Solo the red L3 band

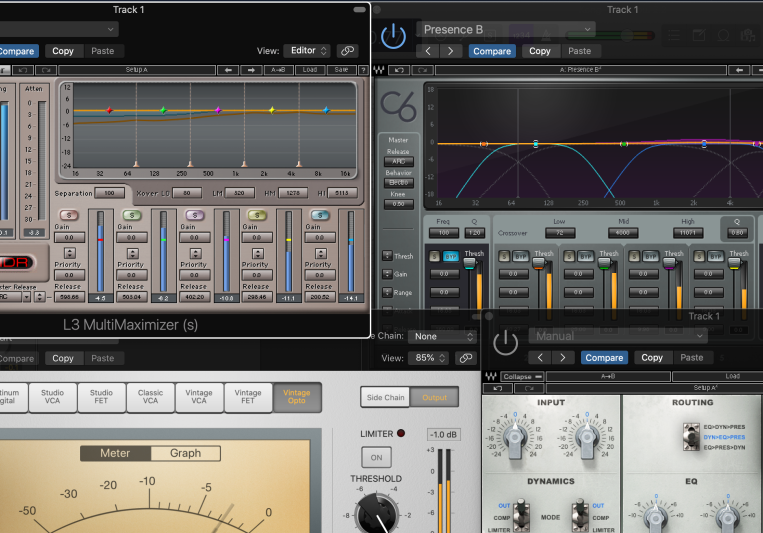click(69, 215)
